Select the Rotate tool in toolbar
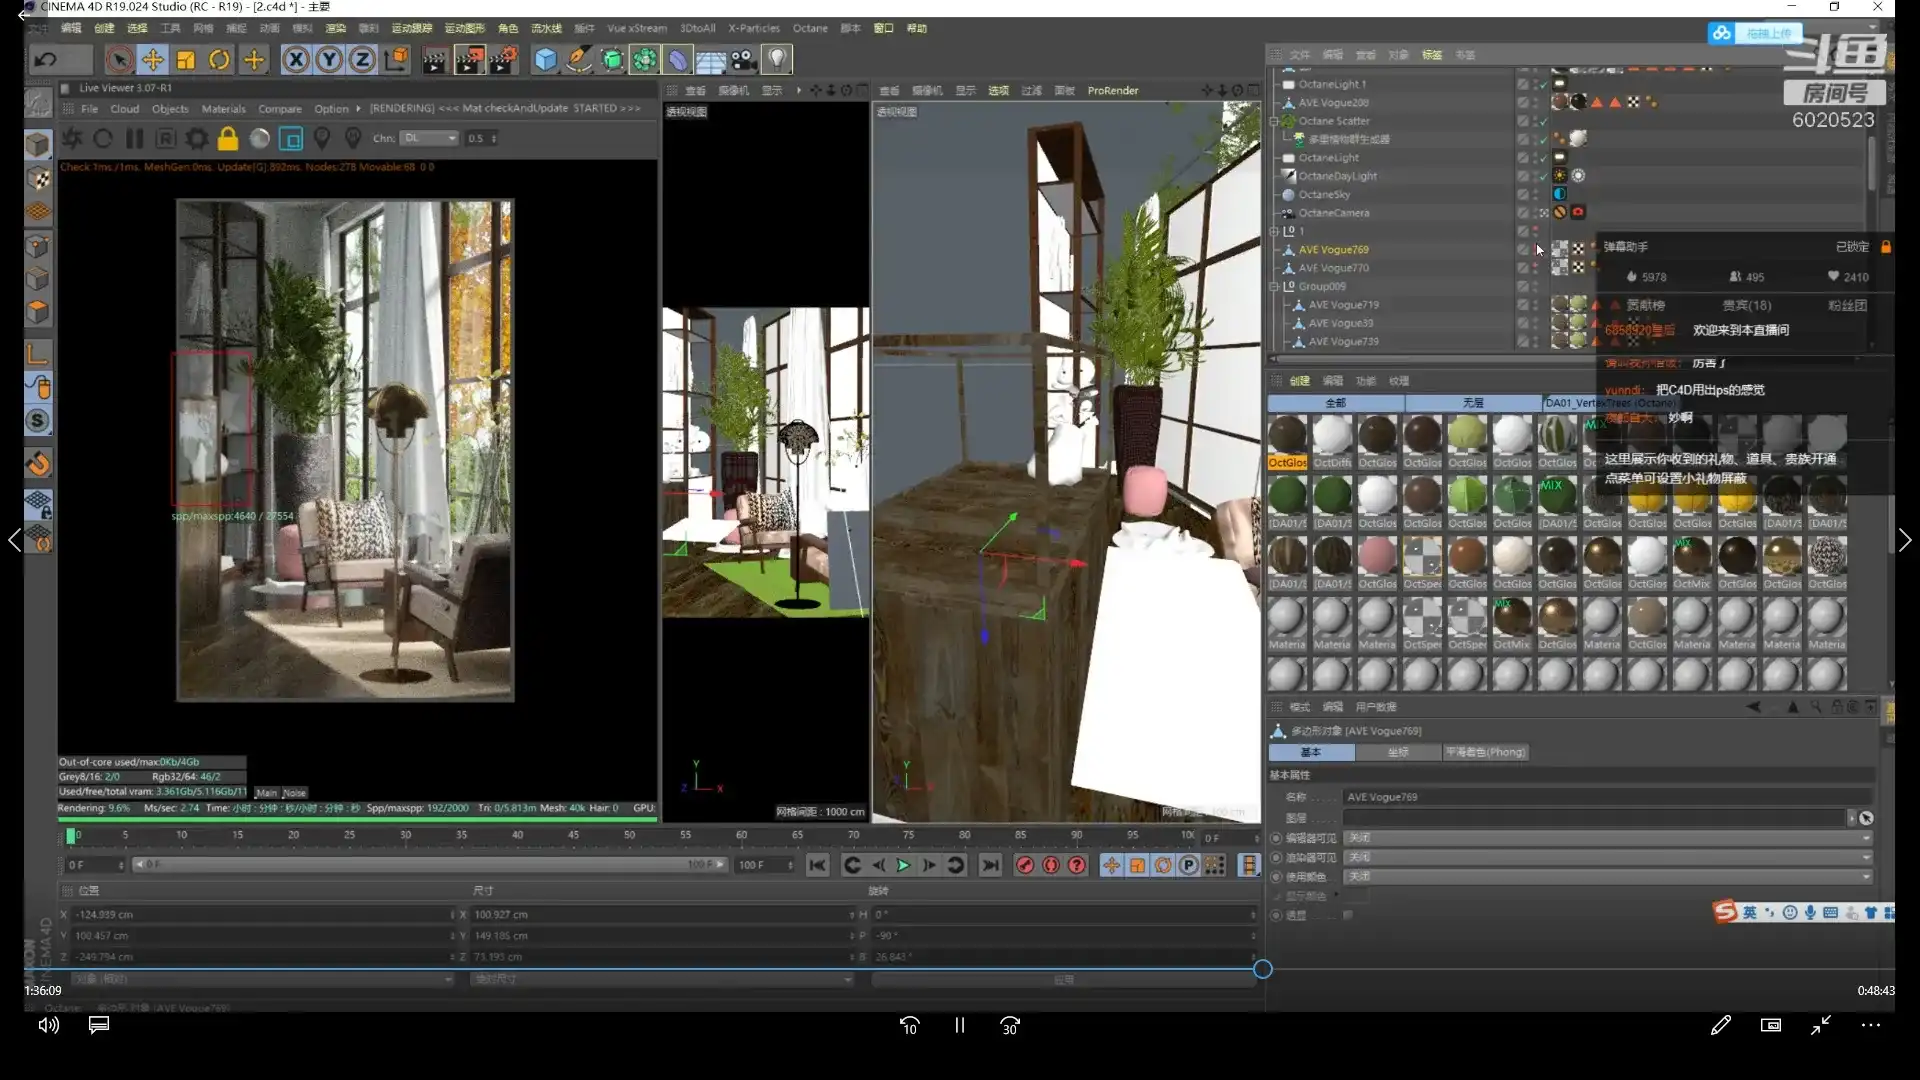This screenshot has width=1920, height=1080. coord(219,60)
